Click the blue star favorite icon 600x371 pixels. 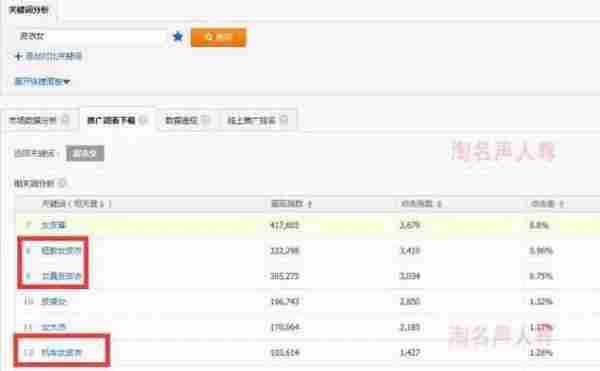coord(178,36)
